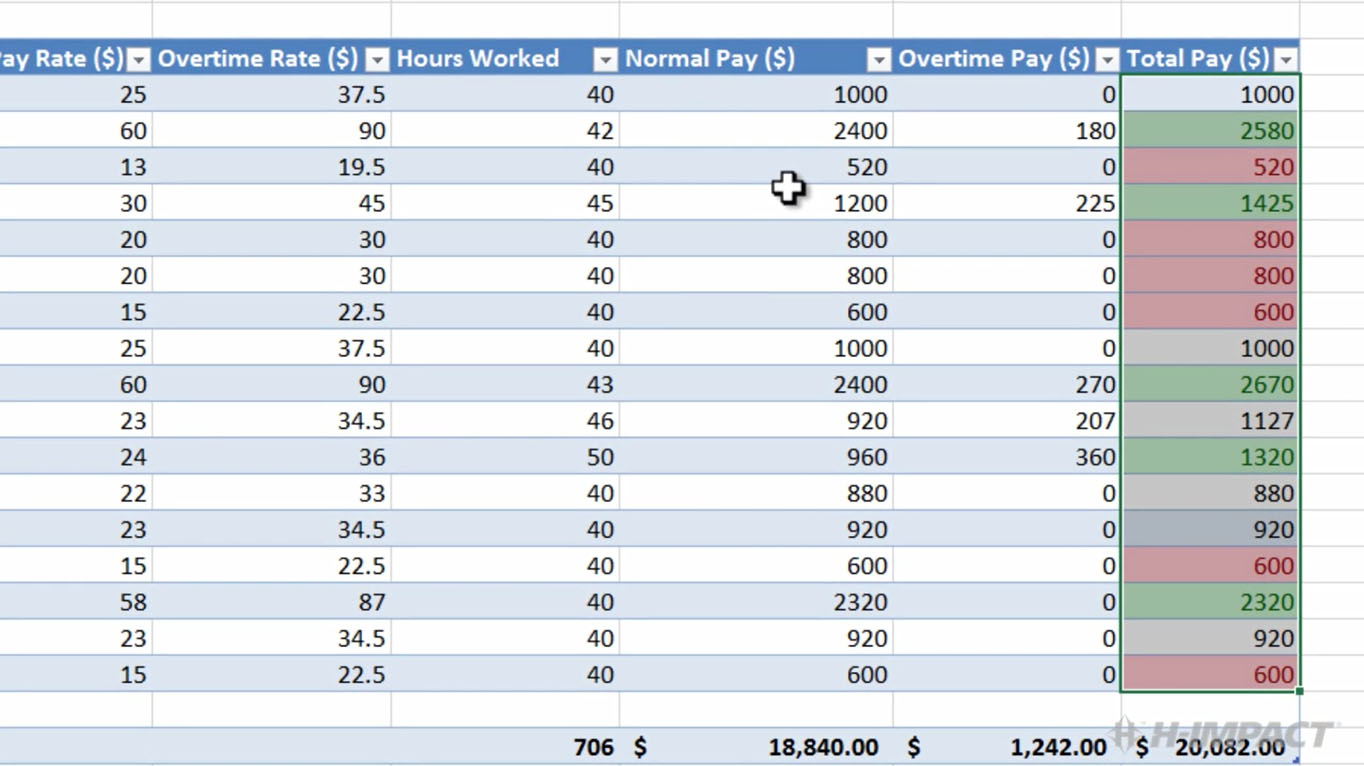Select the Total Pay total 20,082.00
Screen dimensions: 1364x766
pyautogui.click(x=1210, y=747)
